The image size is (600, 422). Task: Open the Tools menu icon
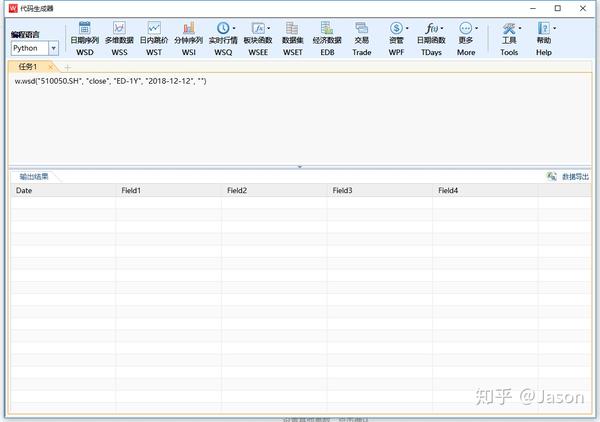pyautogui.click(x=509, y=28)
